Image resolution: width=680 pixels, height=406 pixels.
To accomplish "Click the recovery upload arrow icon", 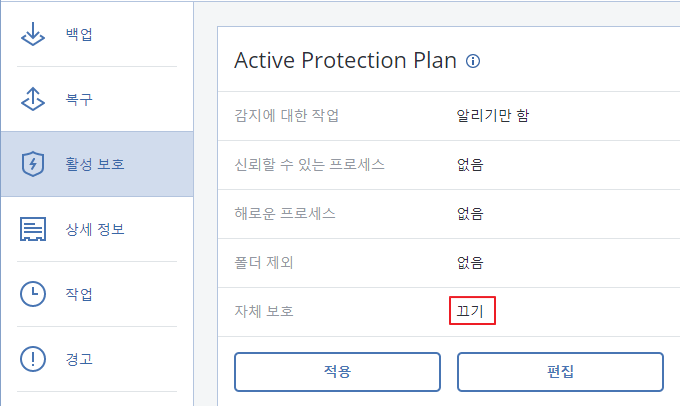I will pyautogui.click(x=33, y=99).
